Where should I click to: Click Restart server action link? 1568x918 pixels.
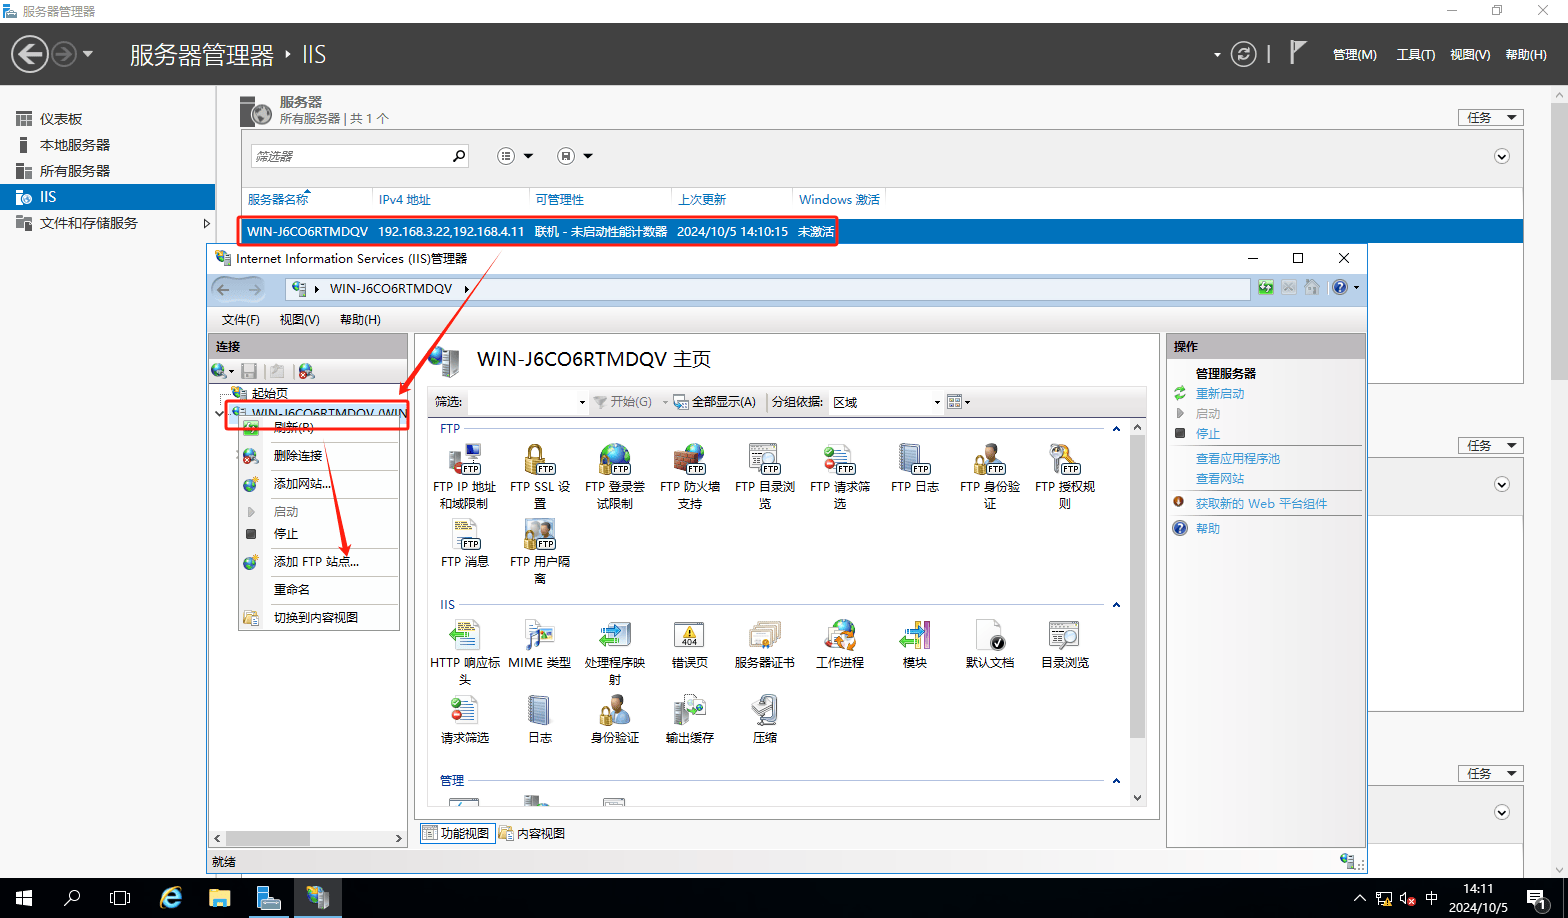click(1220, 394)
